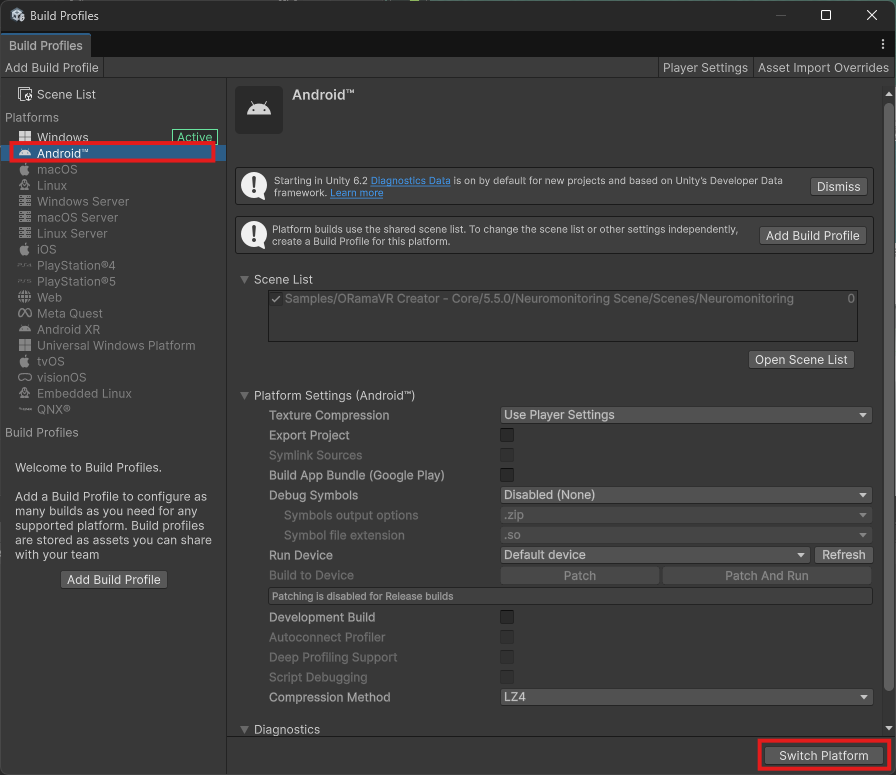This screenshot has height=775, width=896.
Task: Follow the Learn more link
Action: pyautogui.click(x=357, y=193)
